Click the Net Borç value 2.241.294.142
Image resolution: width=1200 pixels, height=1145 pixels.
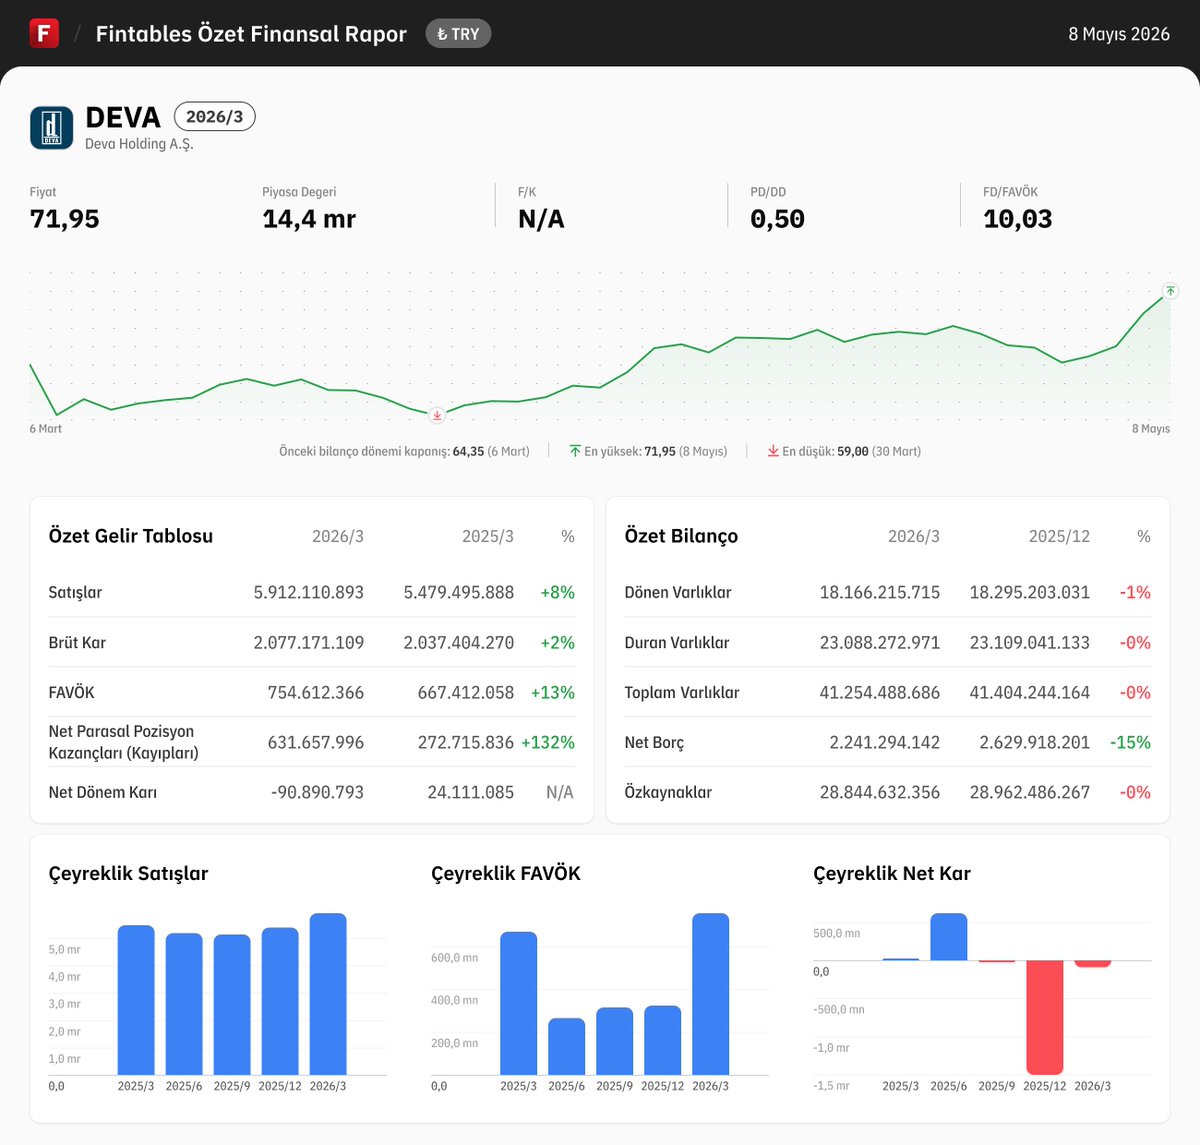click(885, 742)
